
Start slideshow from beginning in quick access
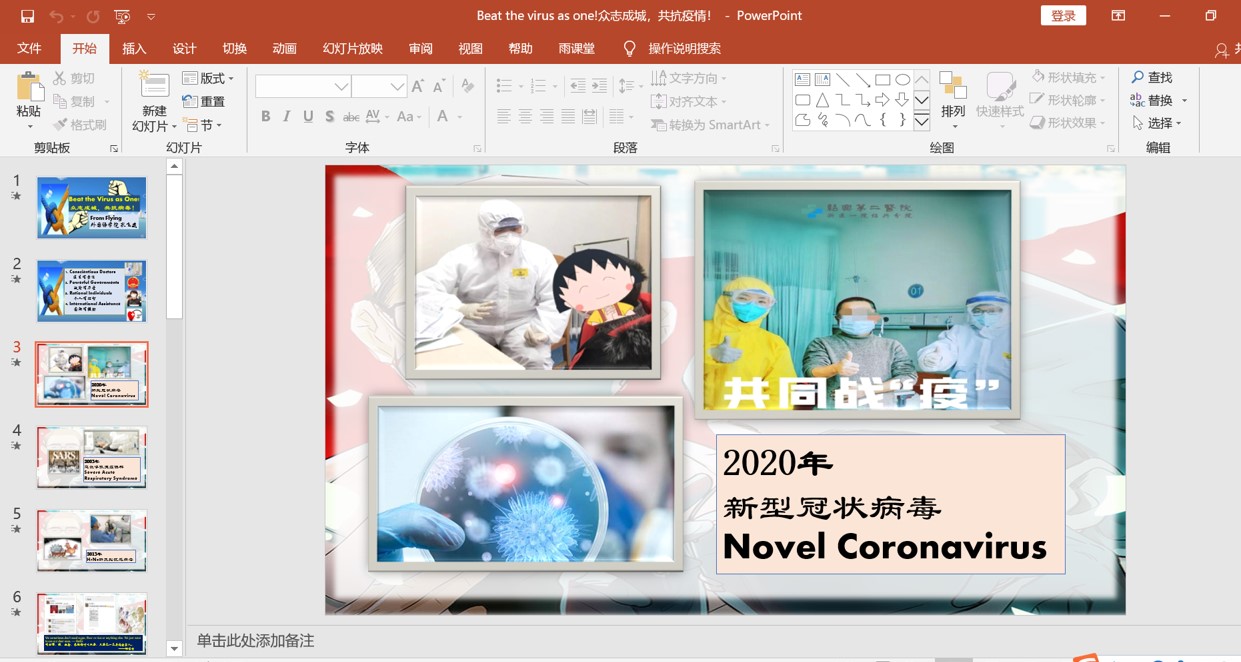[x=122, y=16]
